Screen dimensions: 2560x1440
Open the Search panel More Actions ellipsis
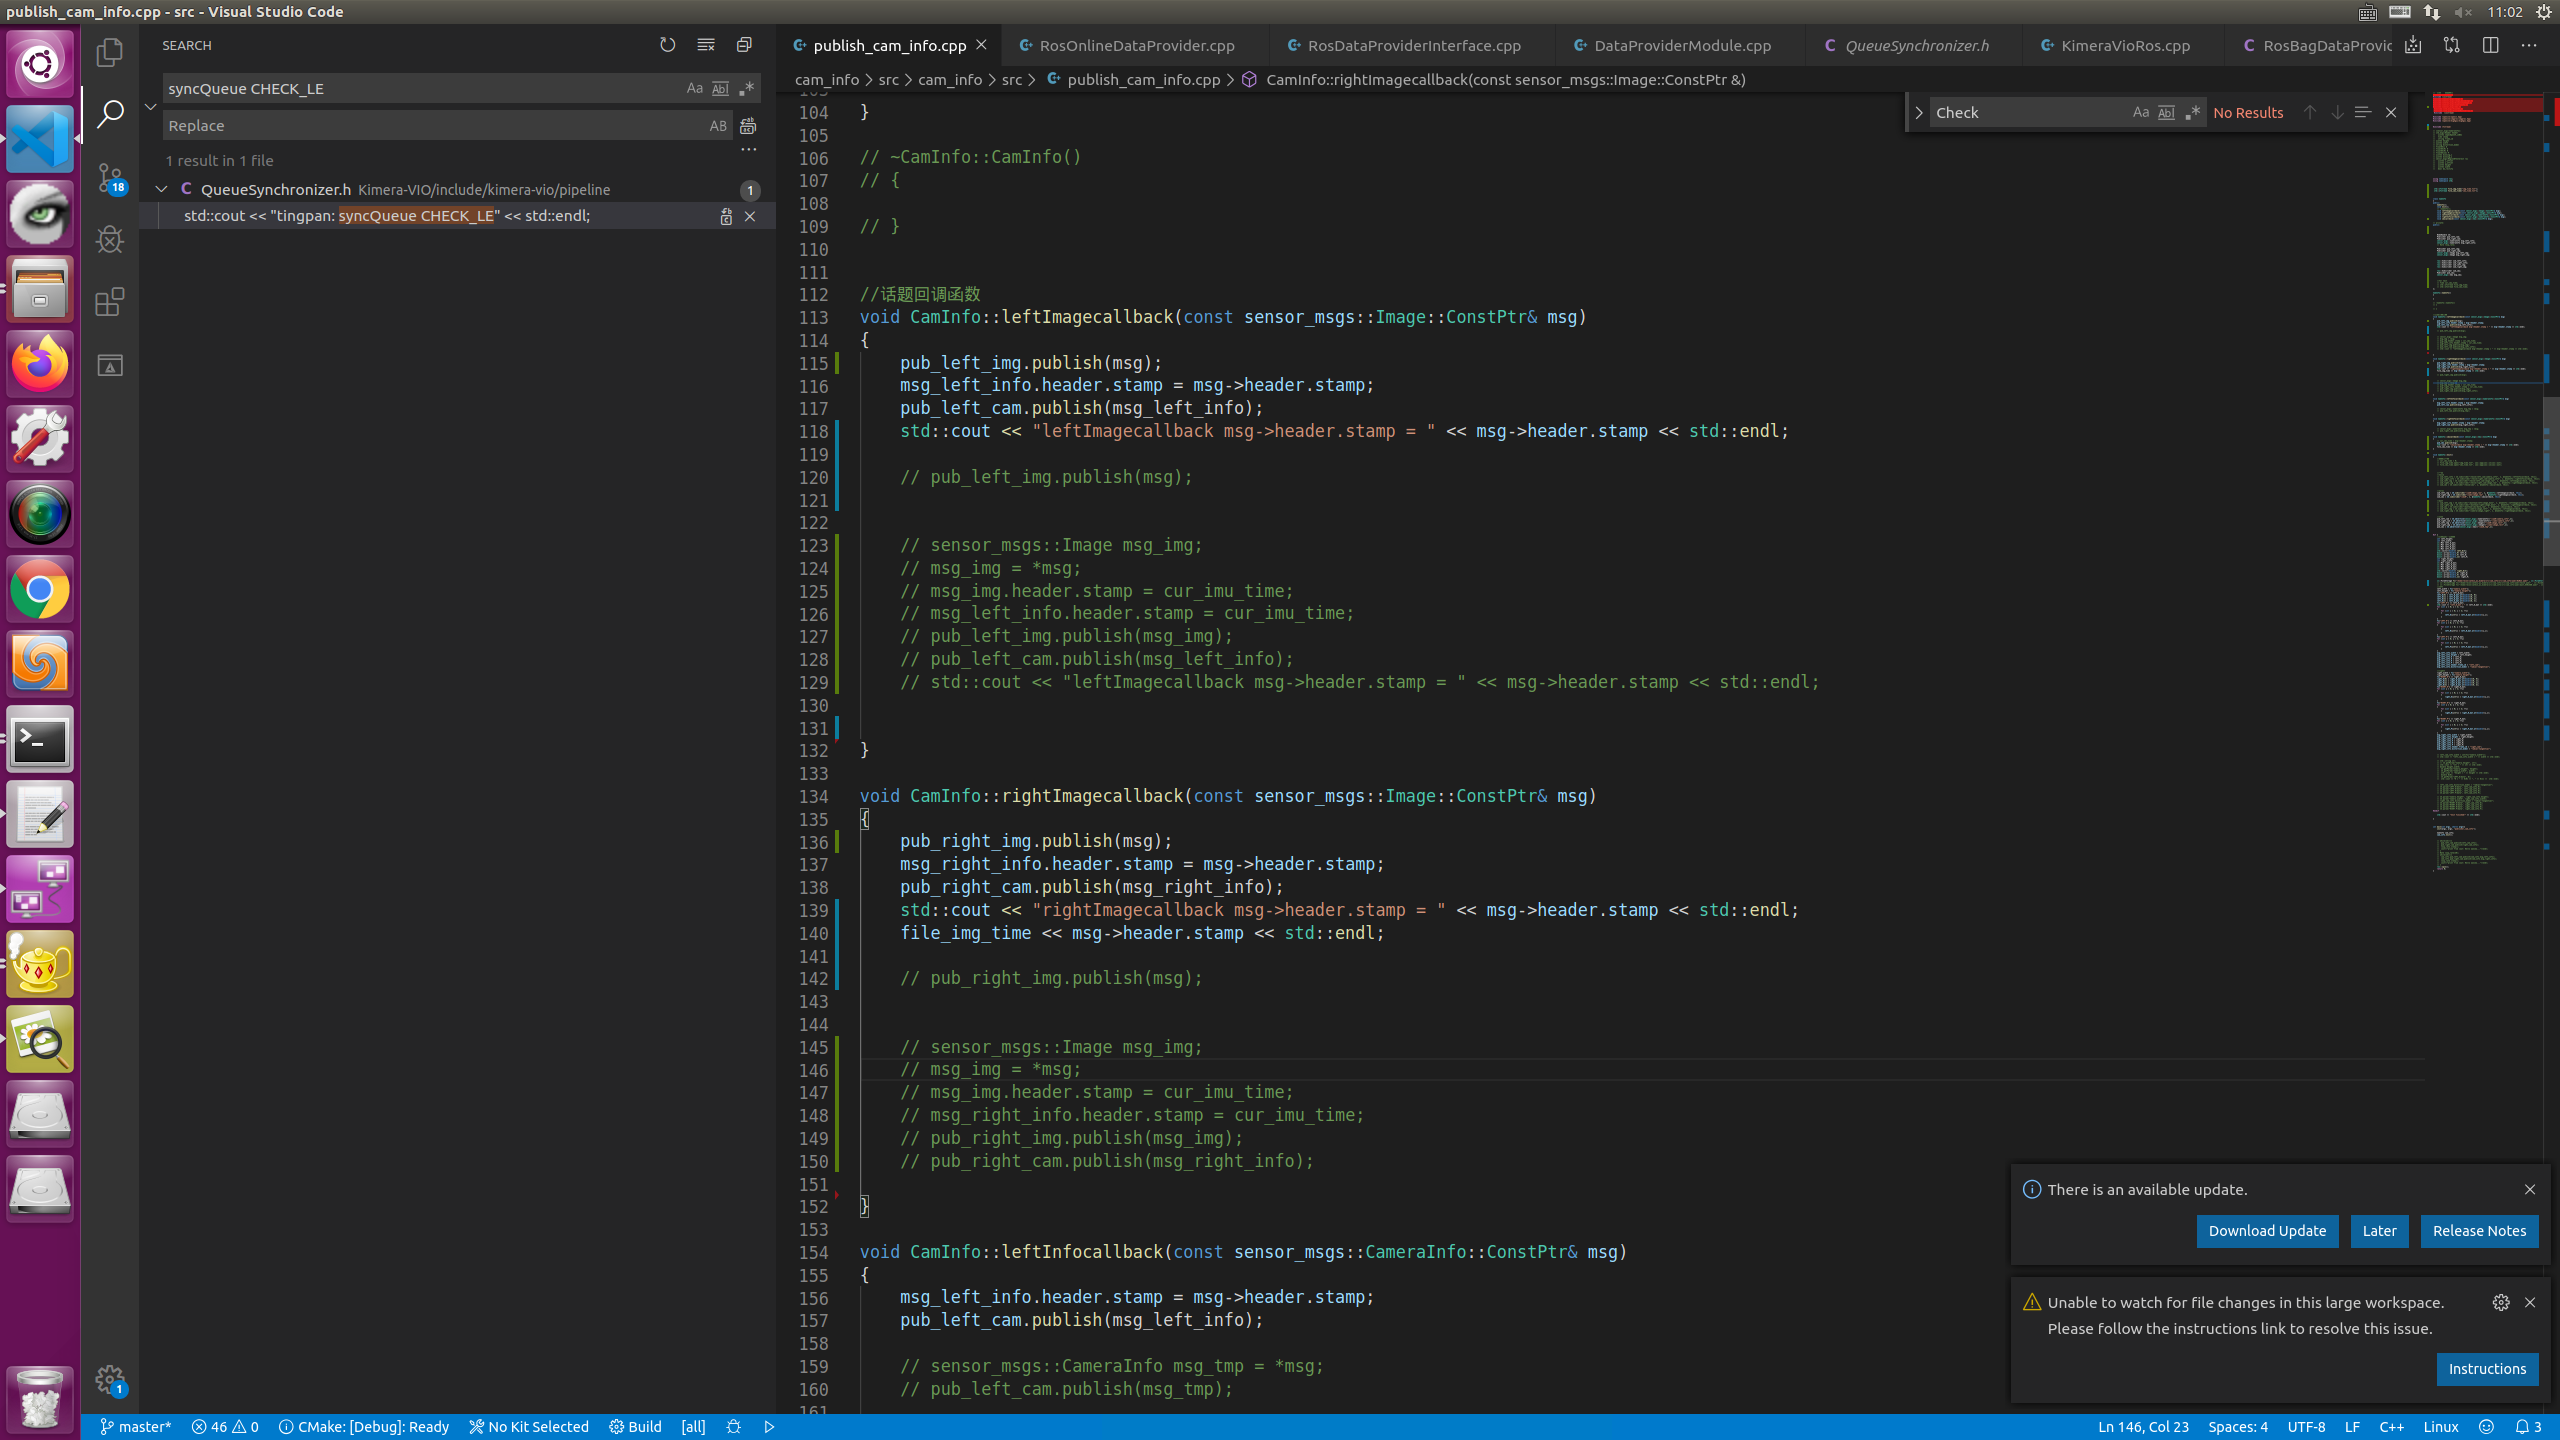coord(748,149)
